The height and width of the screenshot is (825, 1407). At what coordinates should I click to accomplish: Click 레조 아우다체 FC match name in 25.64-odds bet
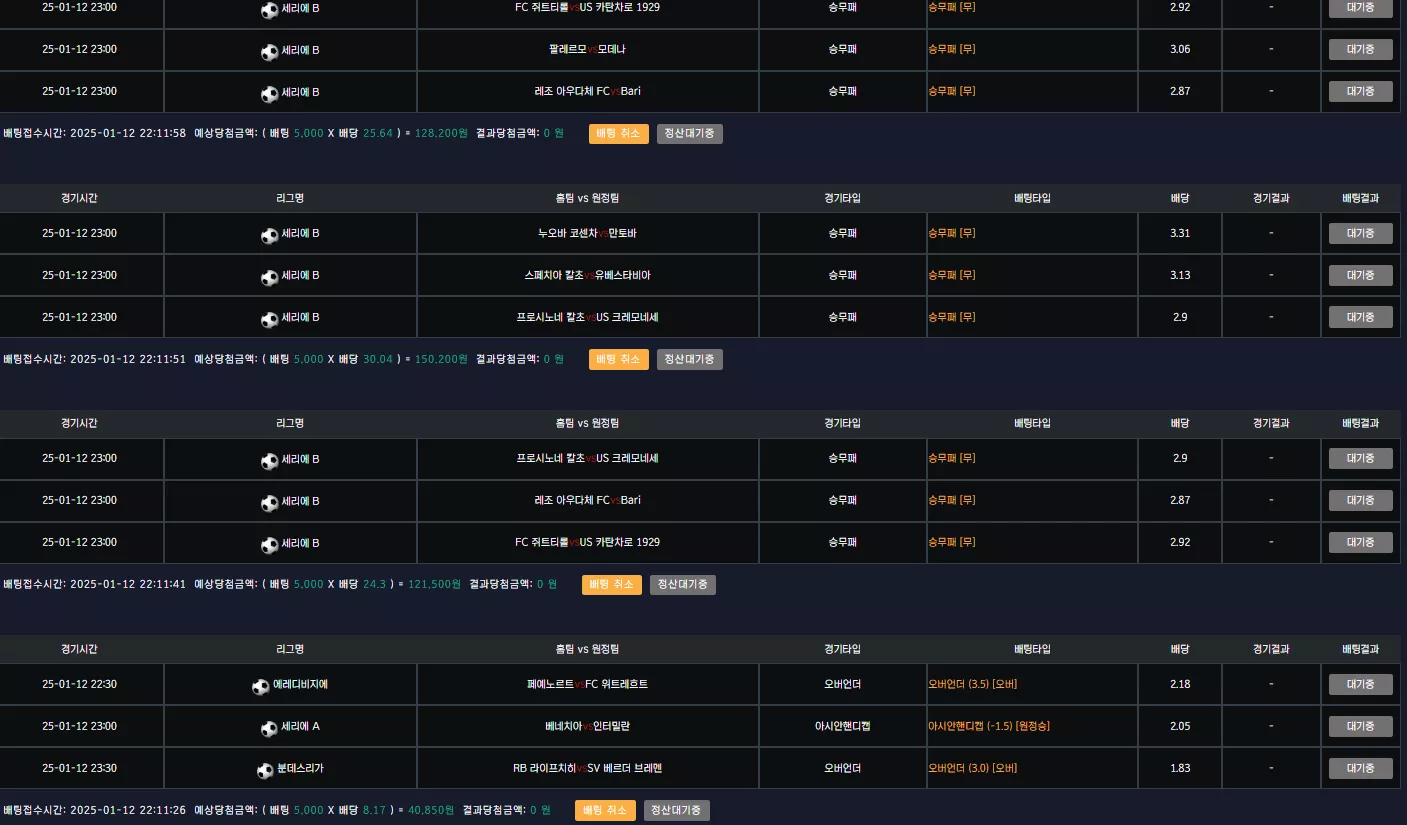587,91
